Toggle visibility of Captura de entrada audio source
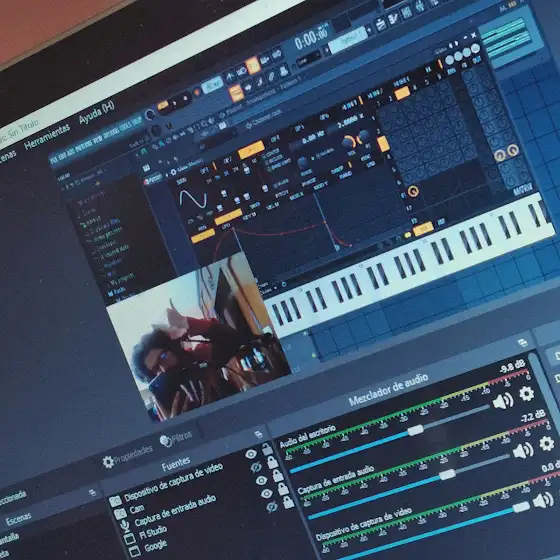 [x=261, y=480]
